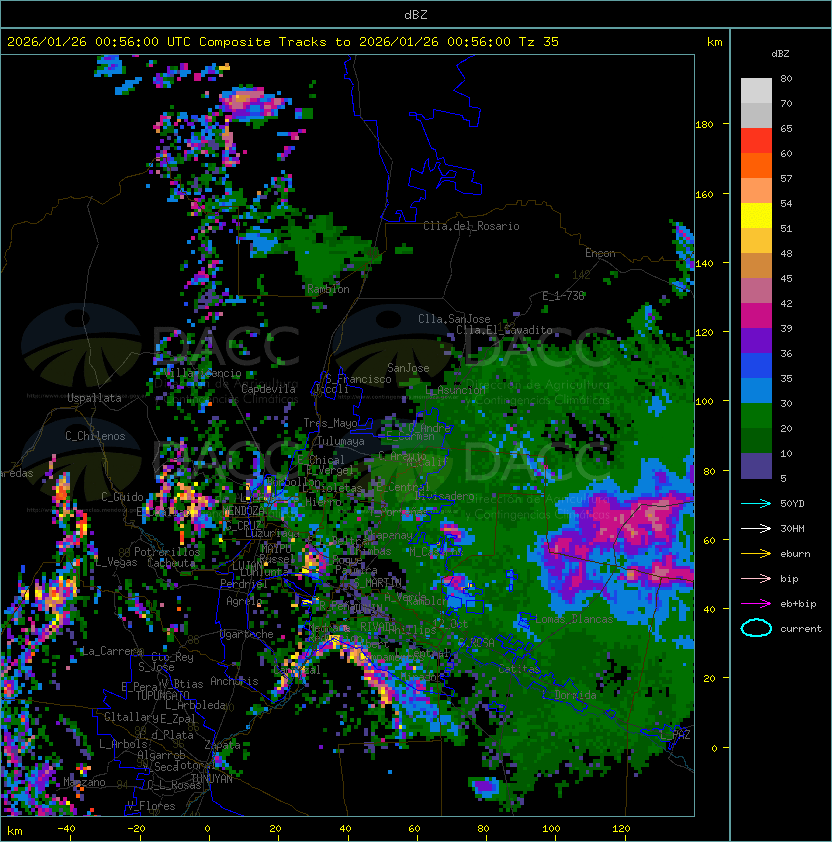Click the '80' value on the color scale
The height and width of the screenshot is (842, 832).
coord(786,78)
